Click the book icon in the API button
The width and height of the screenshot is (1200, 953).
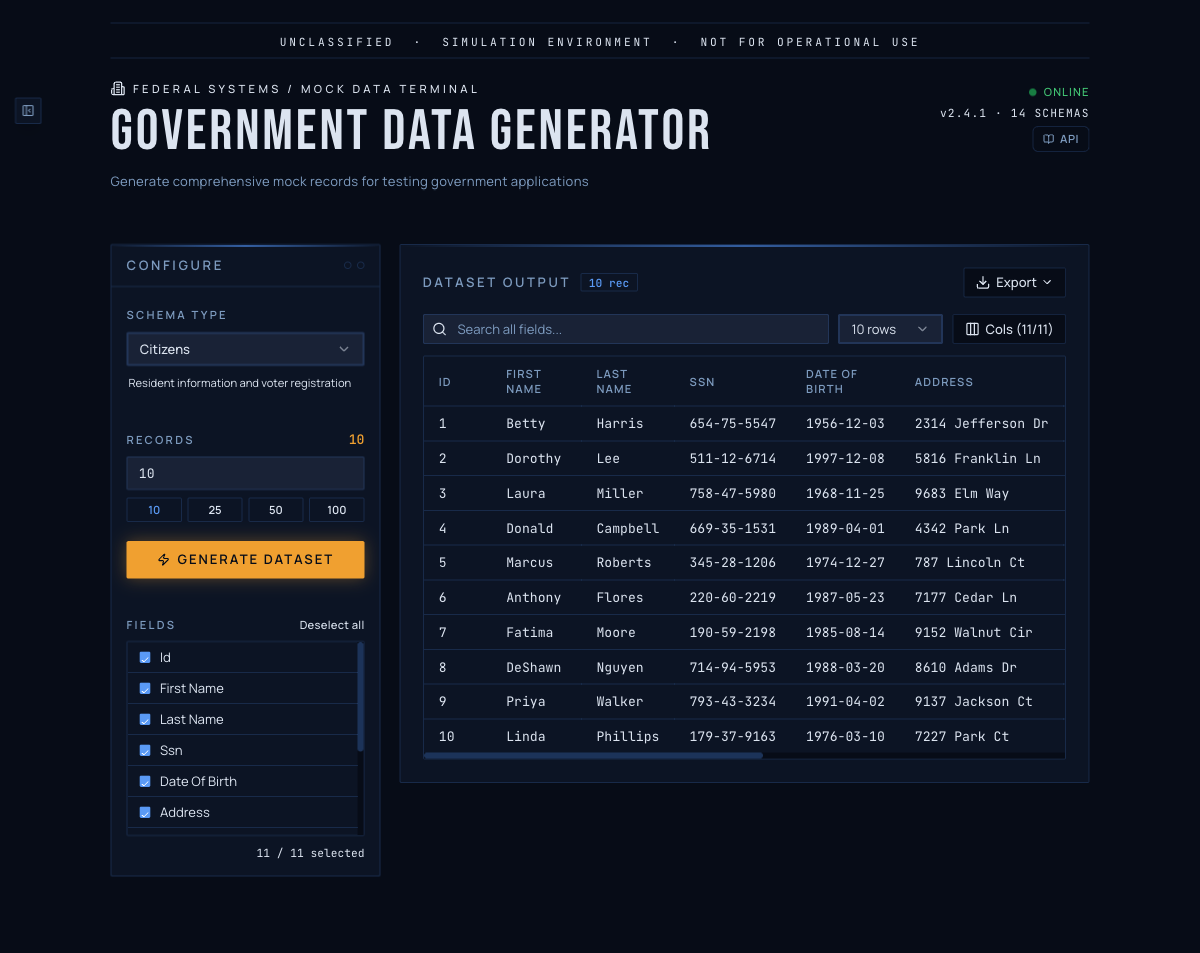[1048, 139]
